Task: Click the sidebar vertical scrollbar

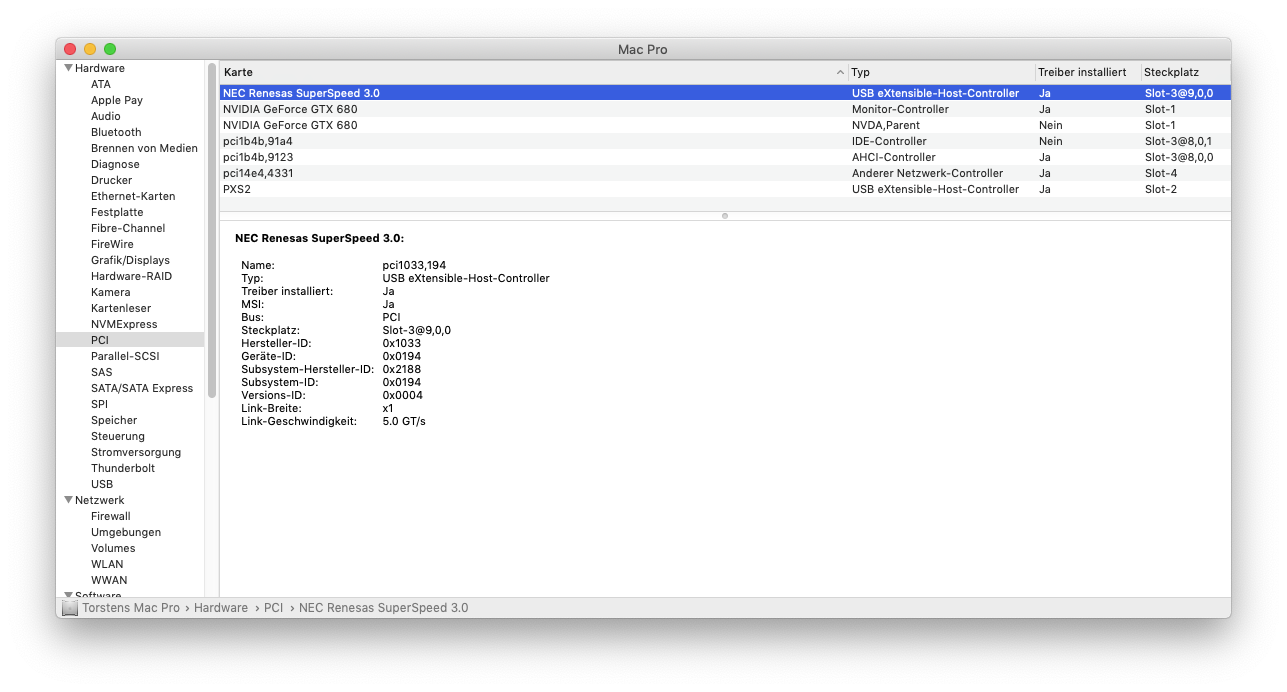Action: coord(212,231)
